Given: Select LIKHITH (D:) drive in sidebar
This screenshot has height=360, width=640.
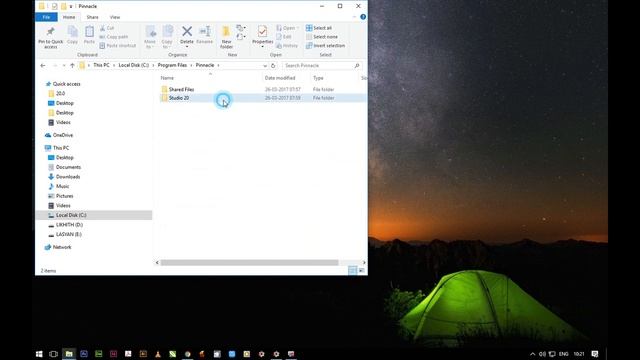Looking at the screenshot, I should (x=69, y=225).
